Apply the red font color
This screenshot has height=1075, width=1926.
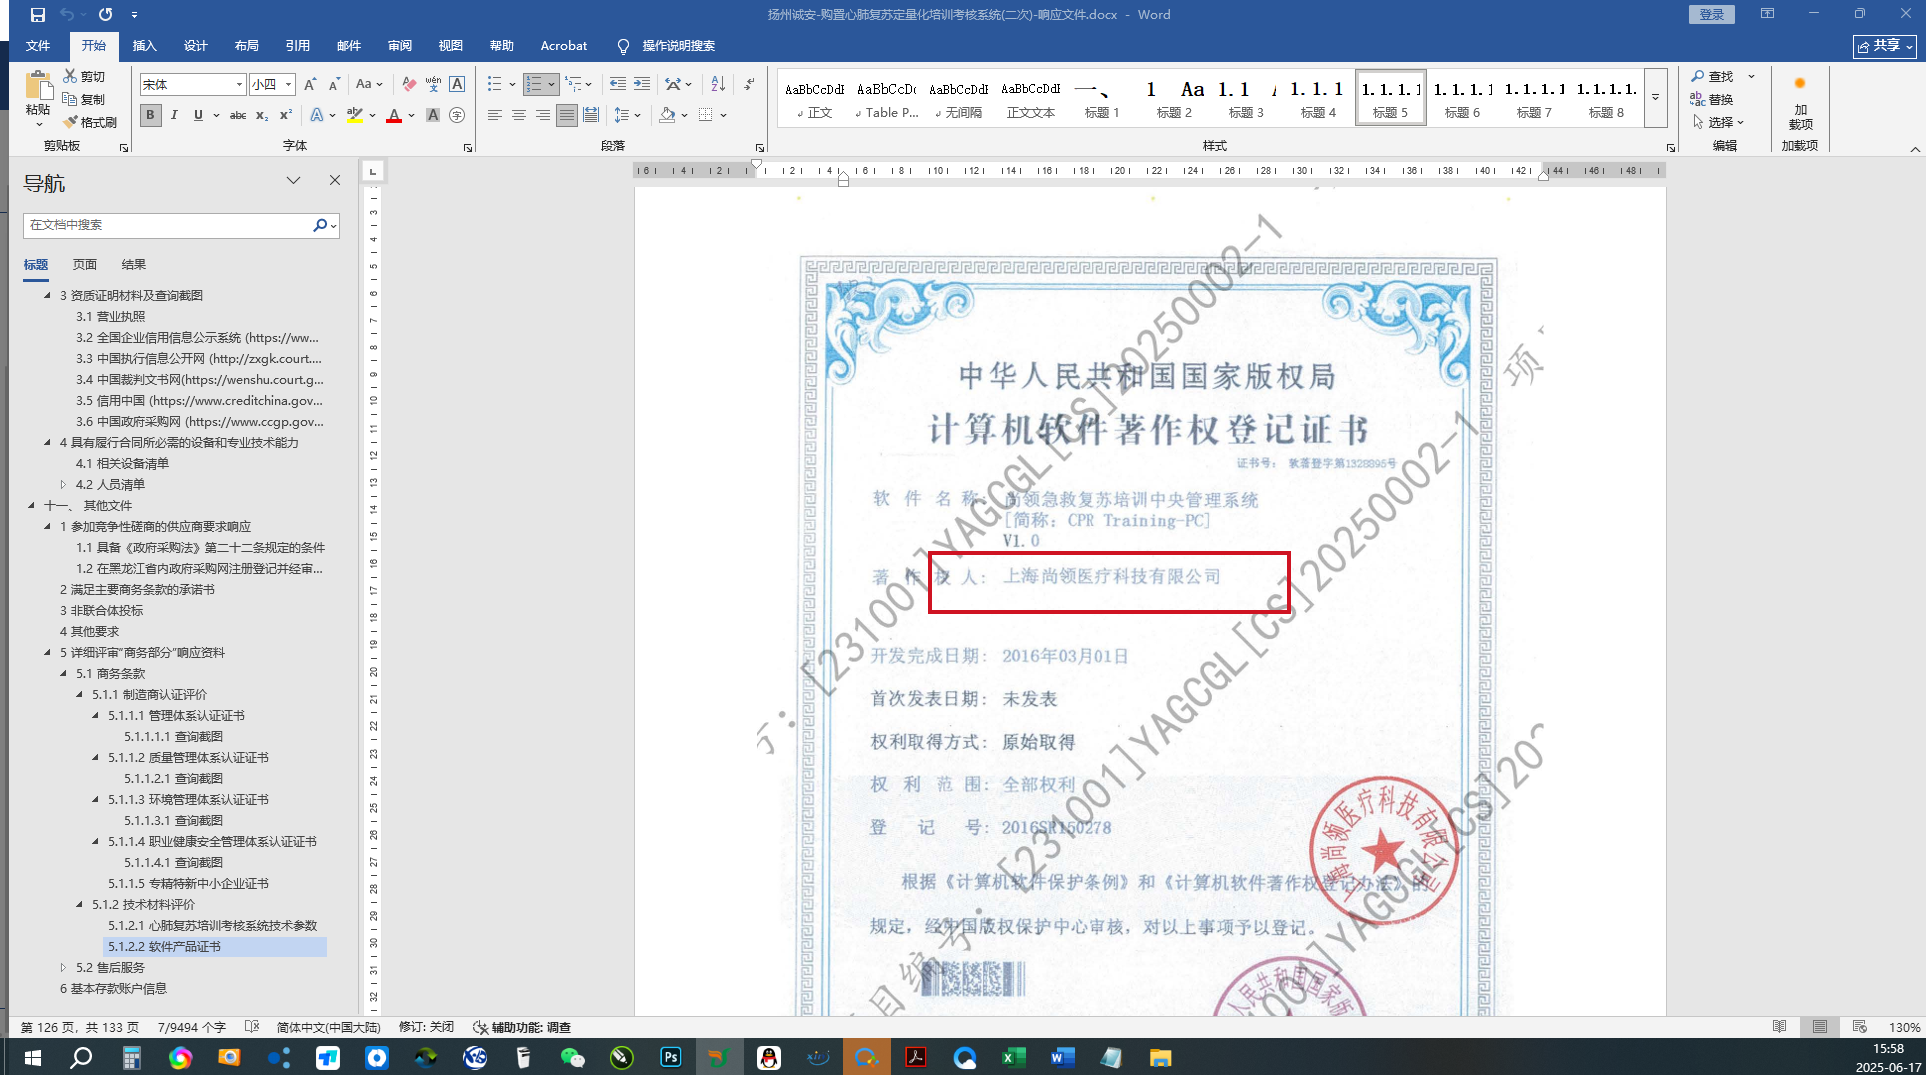394,115
